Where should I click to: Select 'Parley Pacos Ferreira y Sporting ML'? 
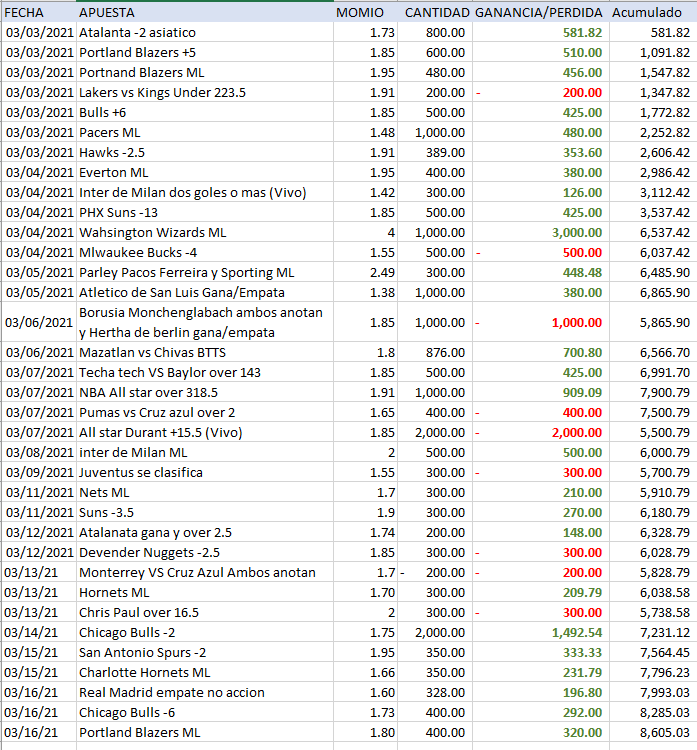[x=205, y=273]
